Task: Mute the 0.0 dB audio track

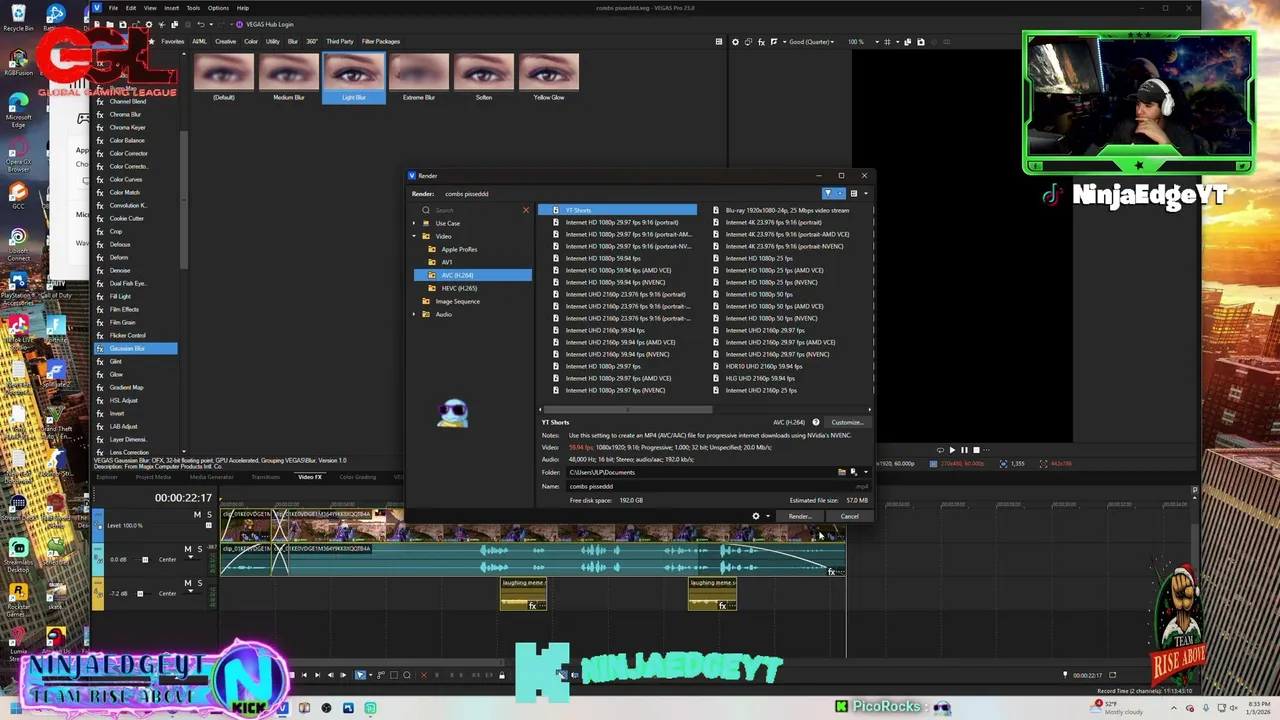Action: point(187,549)
